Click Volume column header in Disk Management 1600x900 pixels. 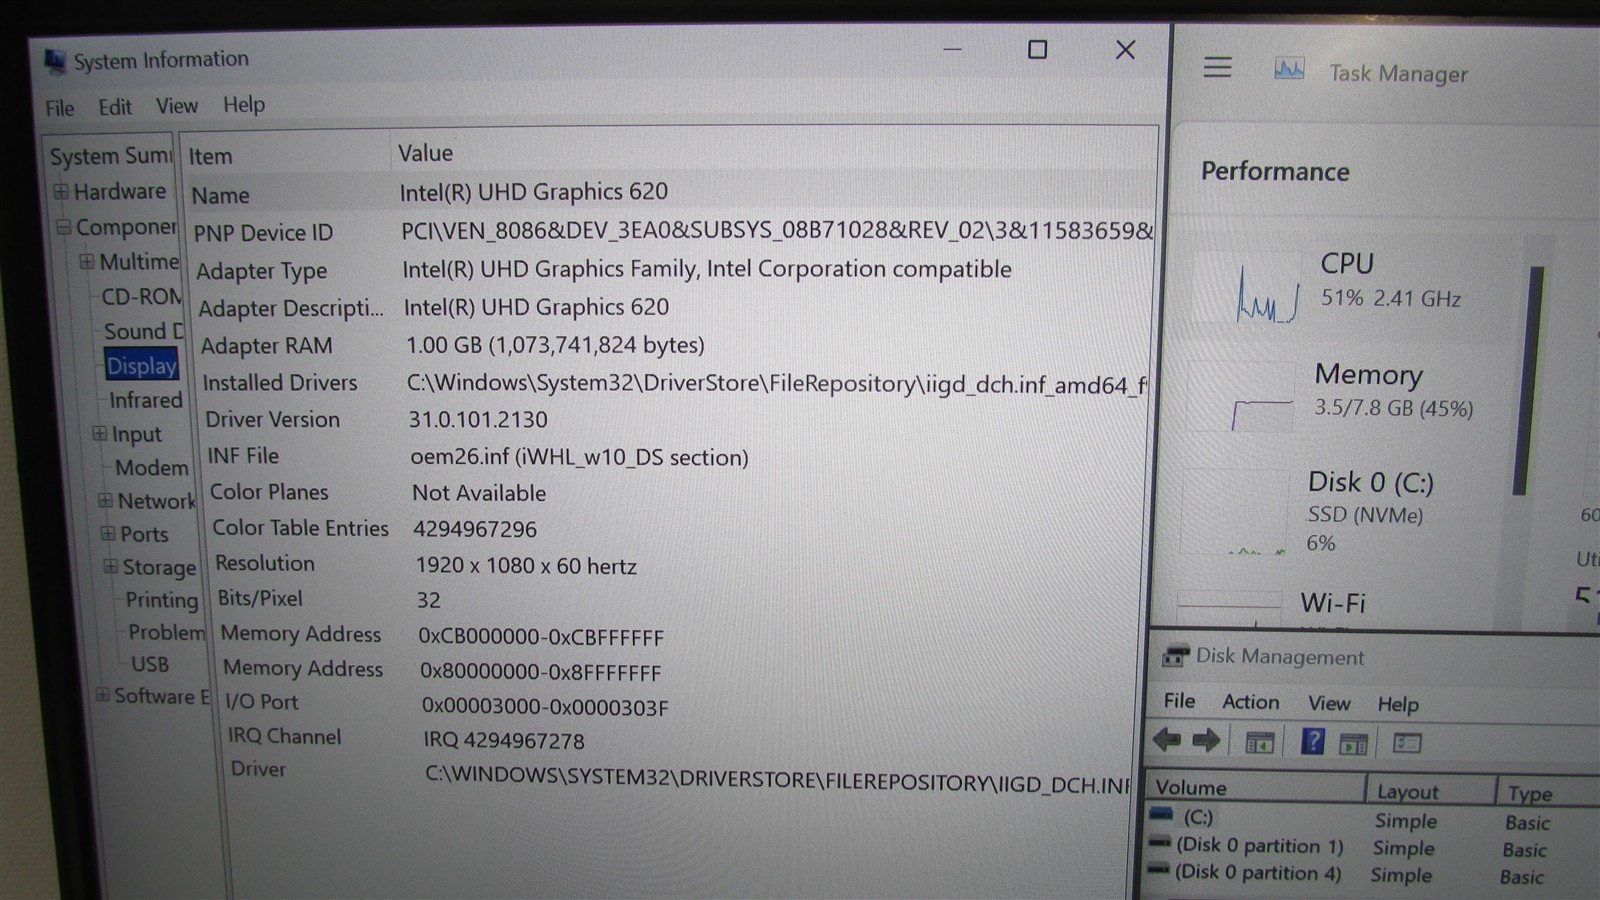[1255, 788]
